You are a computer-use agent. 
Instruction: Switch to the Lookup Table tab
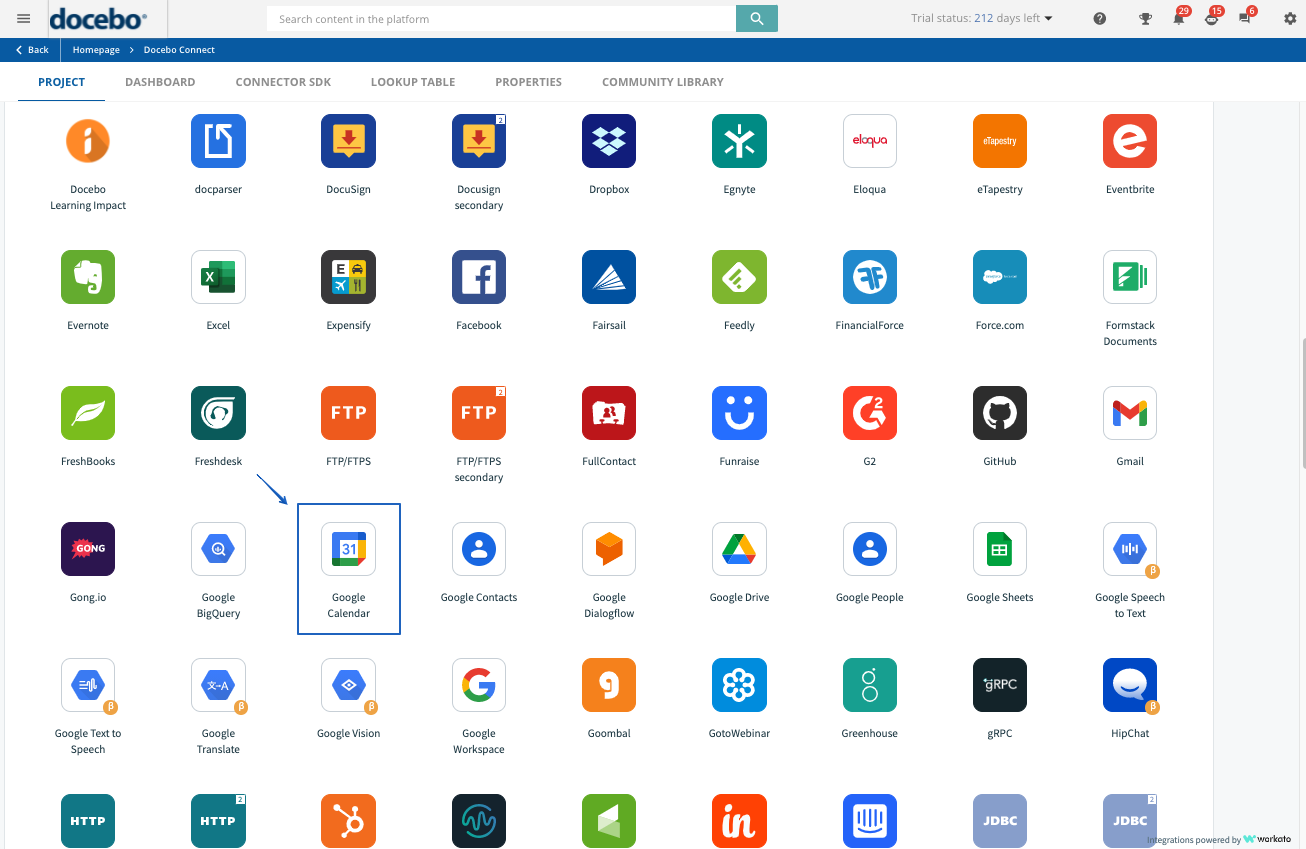pyautogui.click(x=413, y=82)
